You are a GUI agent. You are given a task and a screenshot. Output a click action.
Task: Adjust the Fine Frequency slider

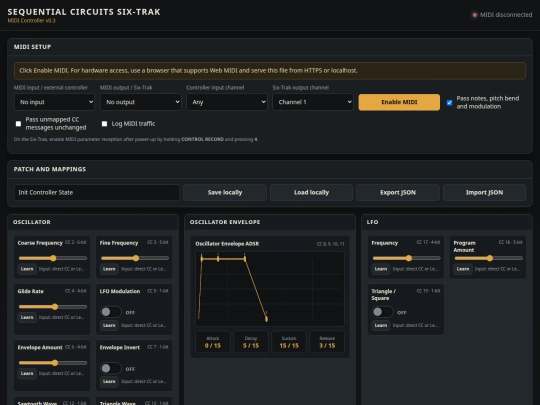(135, 258)
